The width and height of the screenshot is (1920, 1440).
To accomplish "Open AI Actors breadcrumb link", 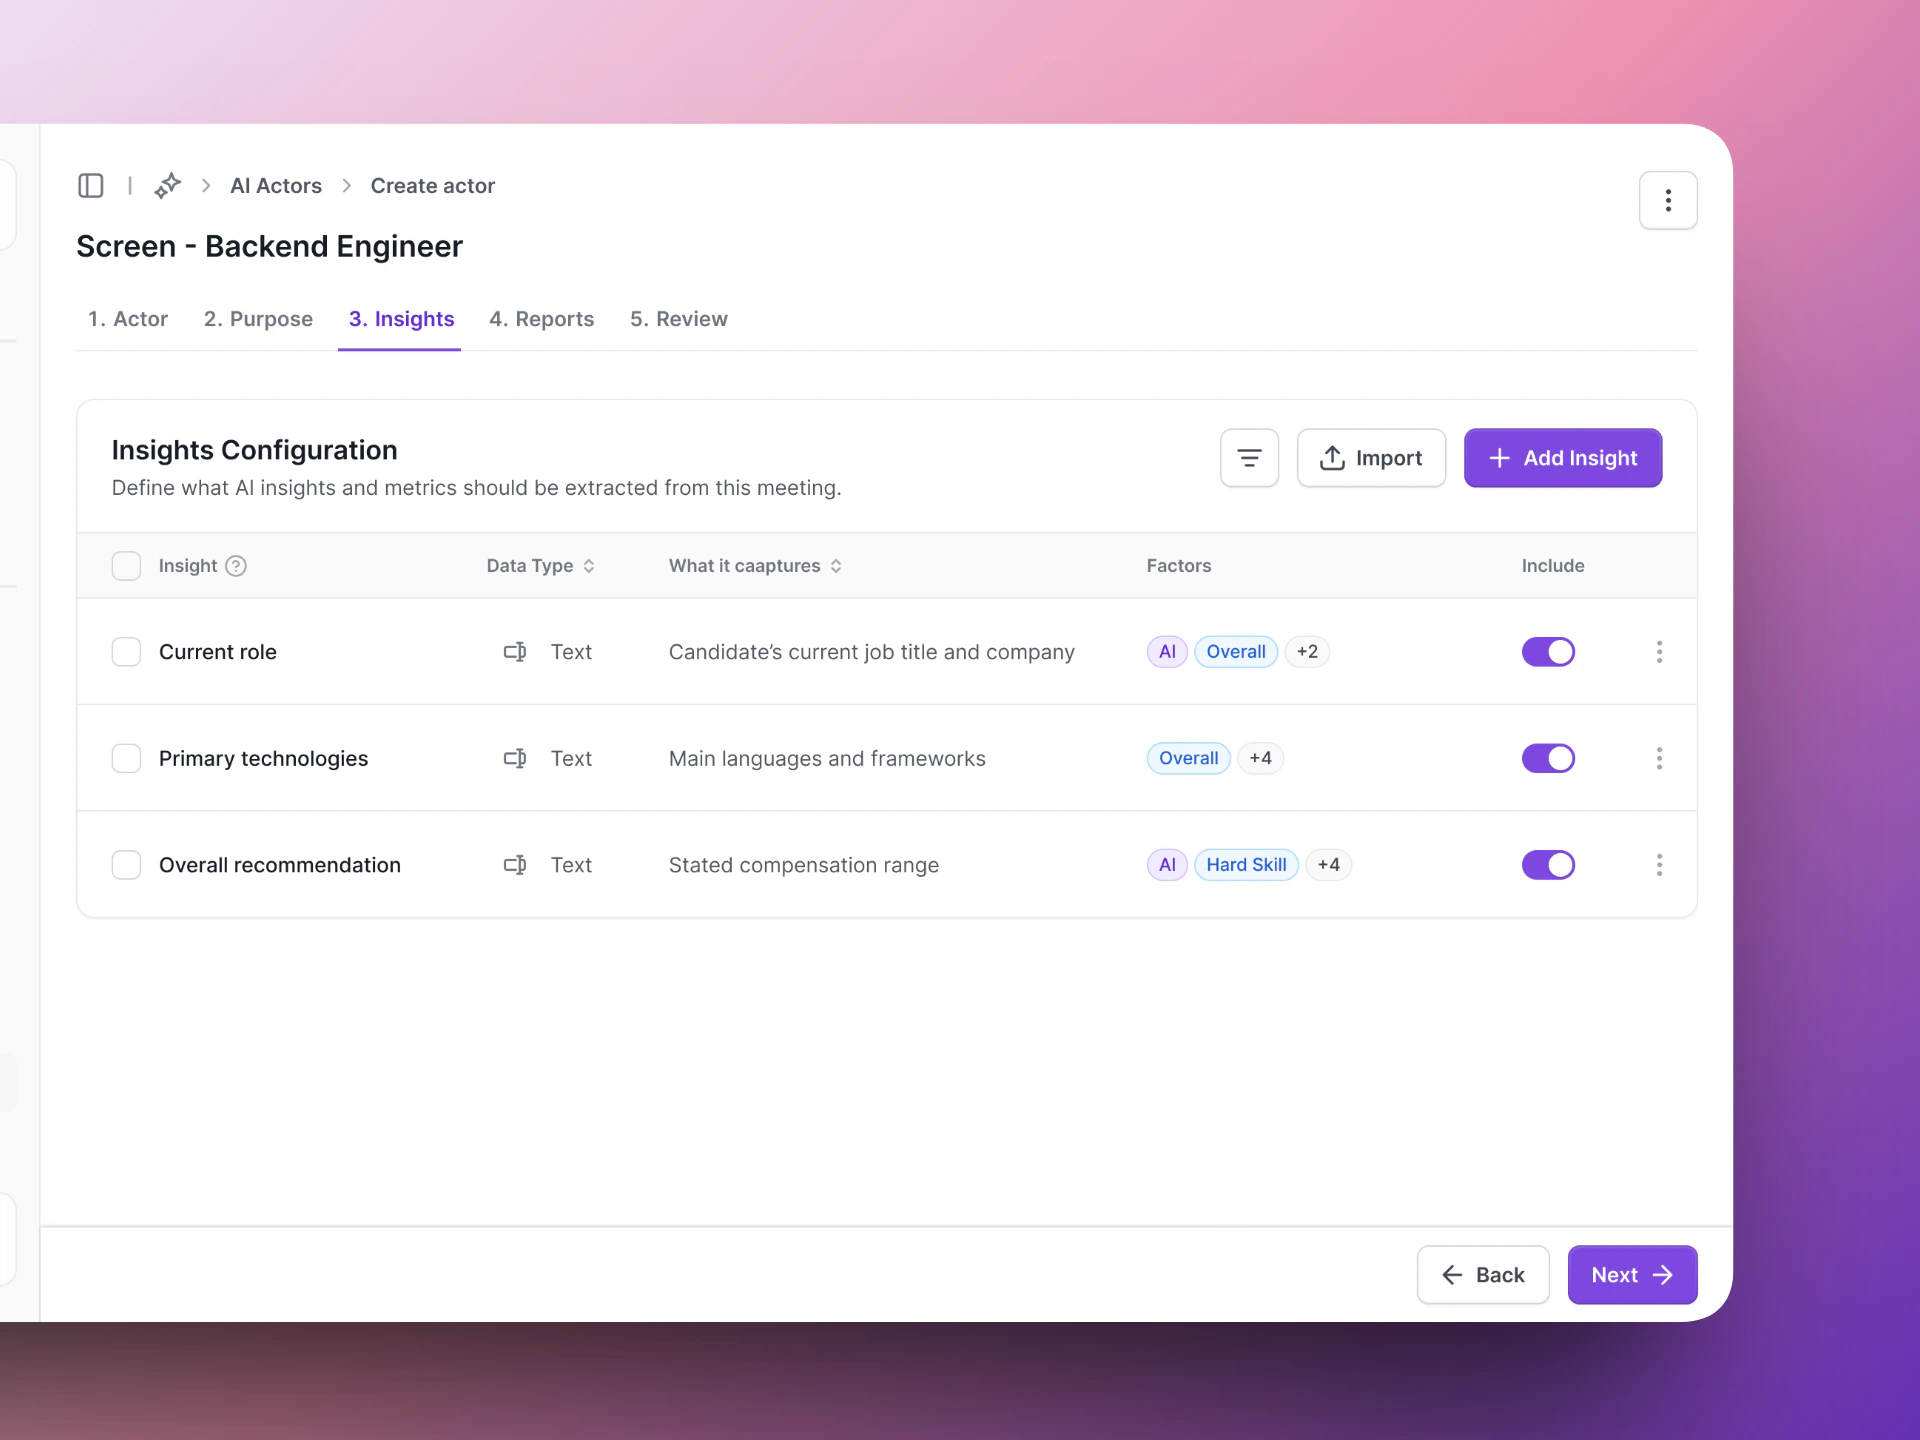I will [x=276, y=186].
